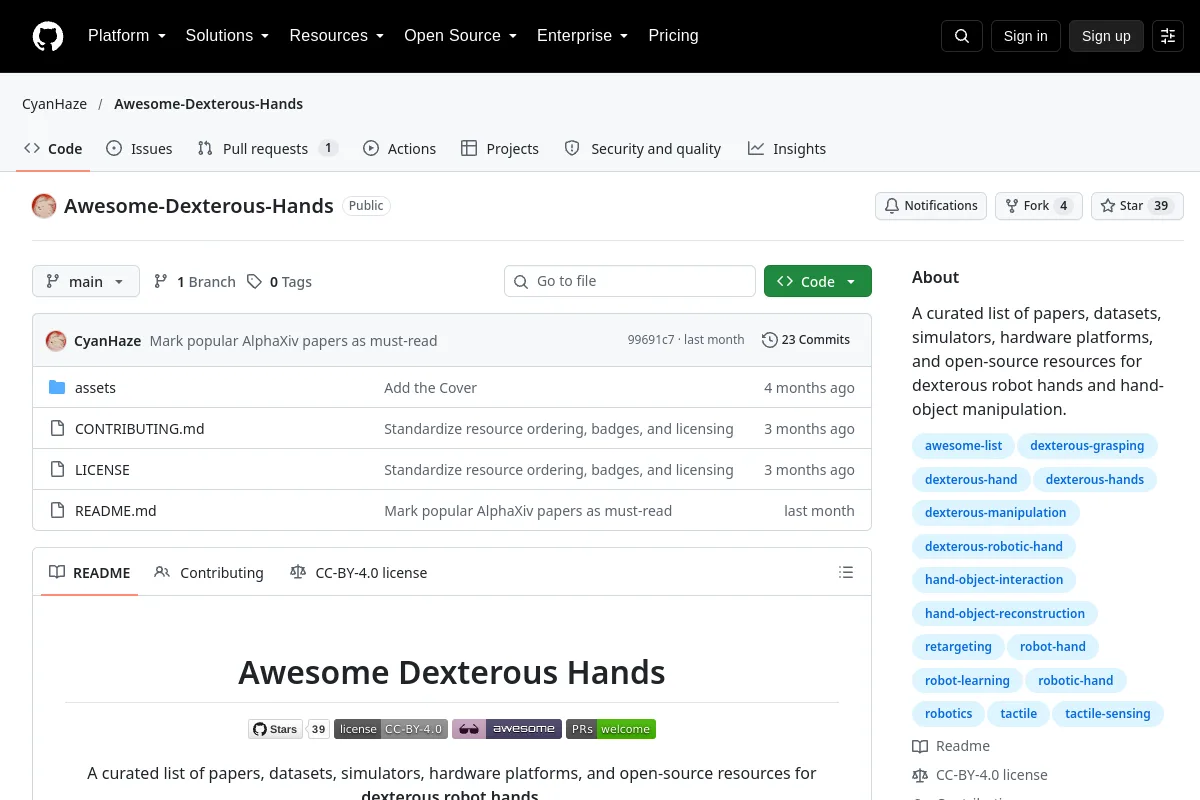Open the dexterous-grasping topic tag
This screenshot has height=800, width=1200.
(1087, 446)
